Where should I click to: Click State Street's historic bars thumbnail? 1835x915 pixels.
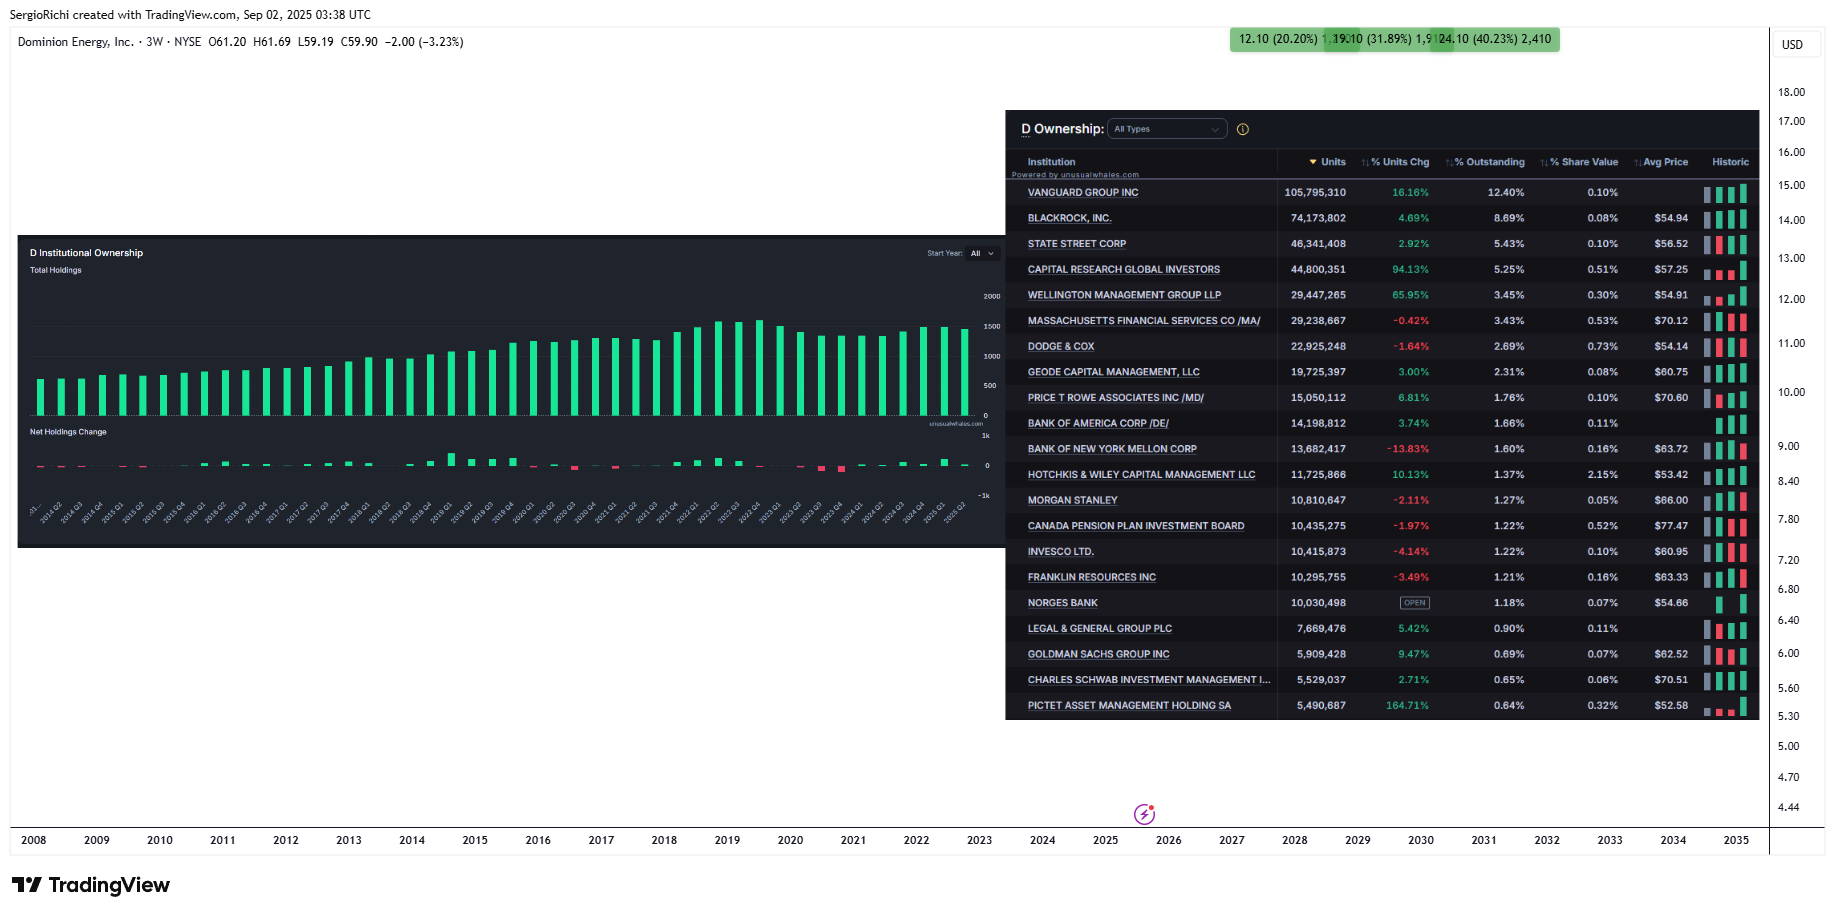point(1726,244)
